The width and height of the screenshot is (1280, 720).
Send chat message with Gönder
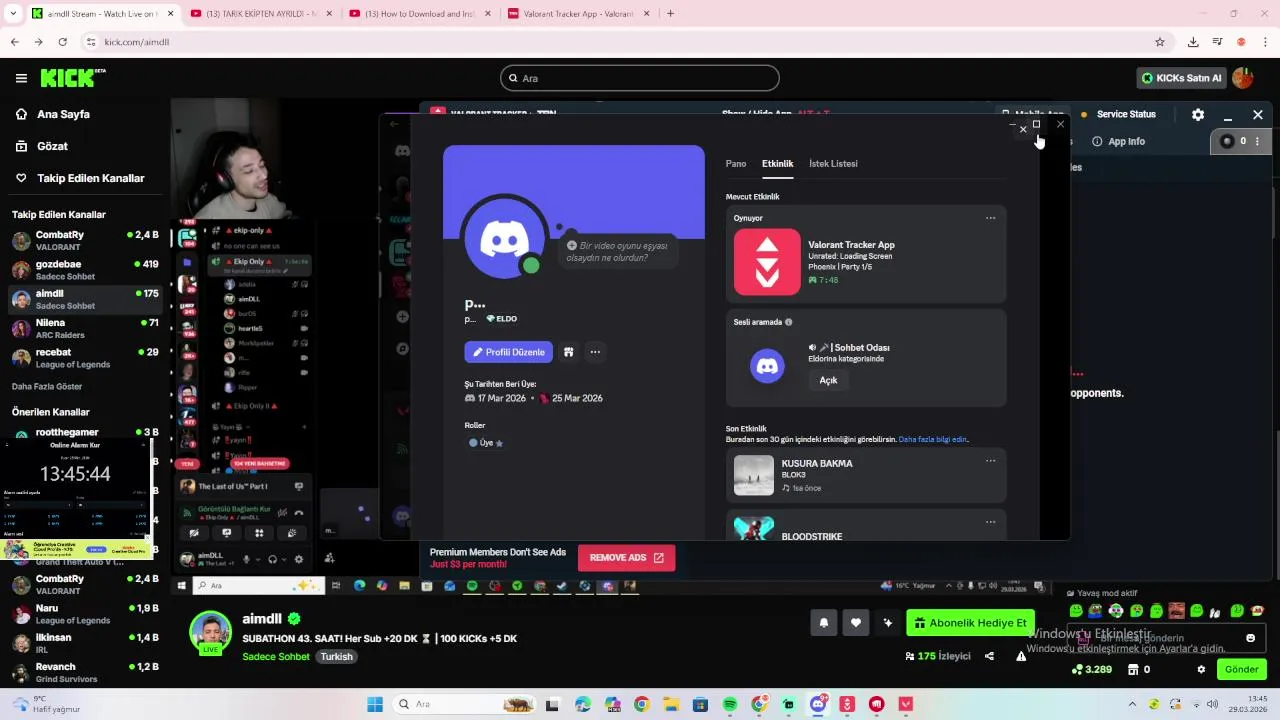[1242, 669]
